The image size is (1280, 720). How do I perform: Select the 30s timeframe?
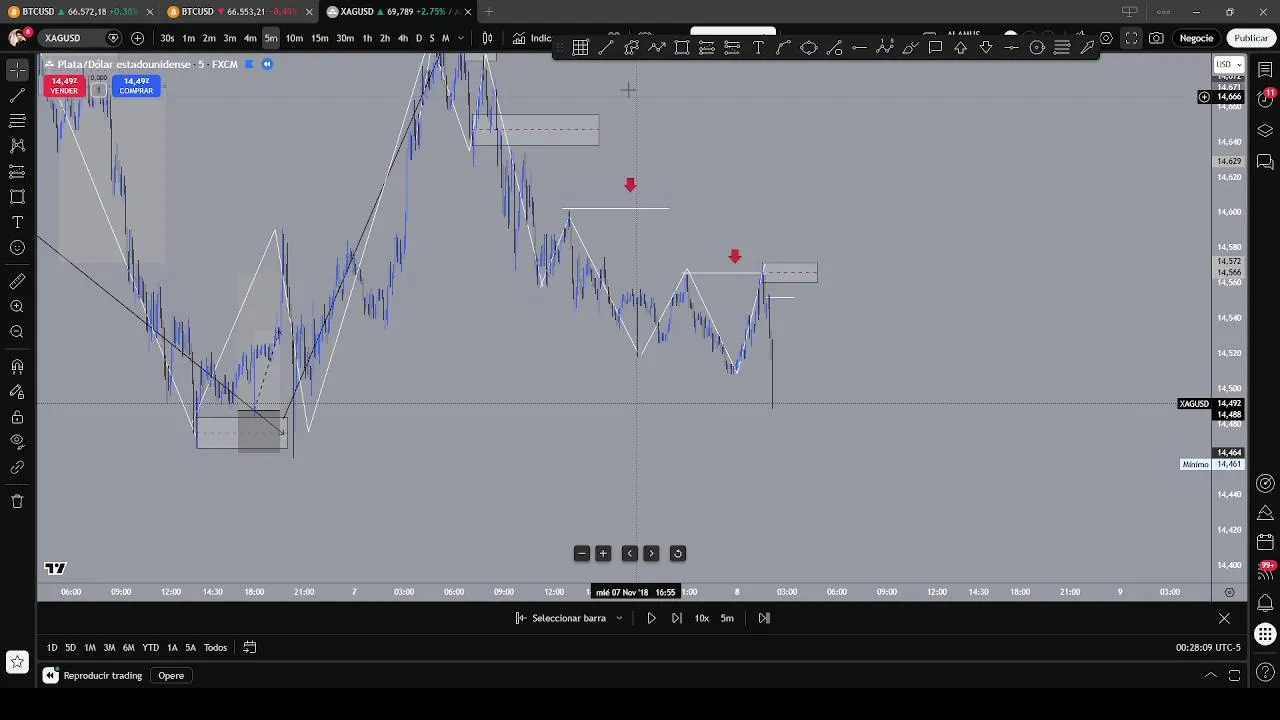[x=167, y=38]
